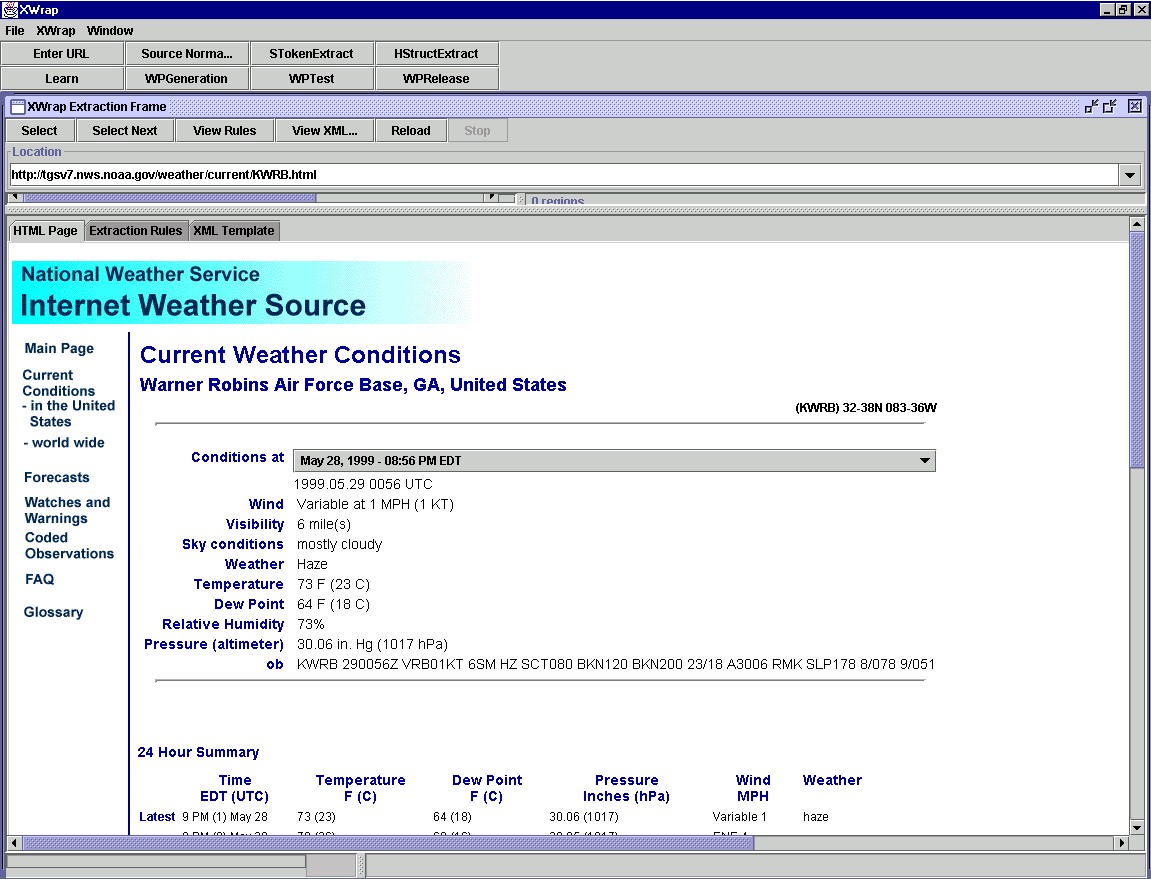Viewport: 1151px width, 879px height.
Task: Click the XWrap Extraction Frame window icon
Action: (x=17, y=107)
